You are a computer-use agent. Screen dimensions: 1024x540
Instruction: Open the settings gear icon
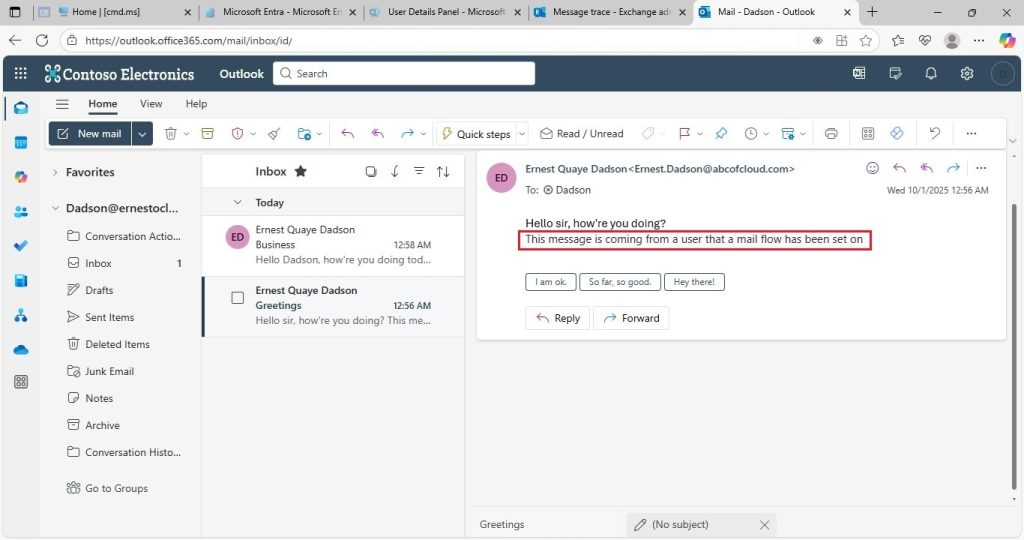point(967,74)
